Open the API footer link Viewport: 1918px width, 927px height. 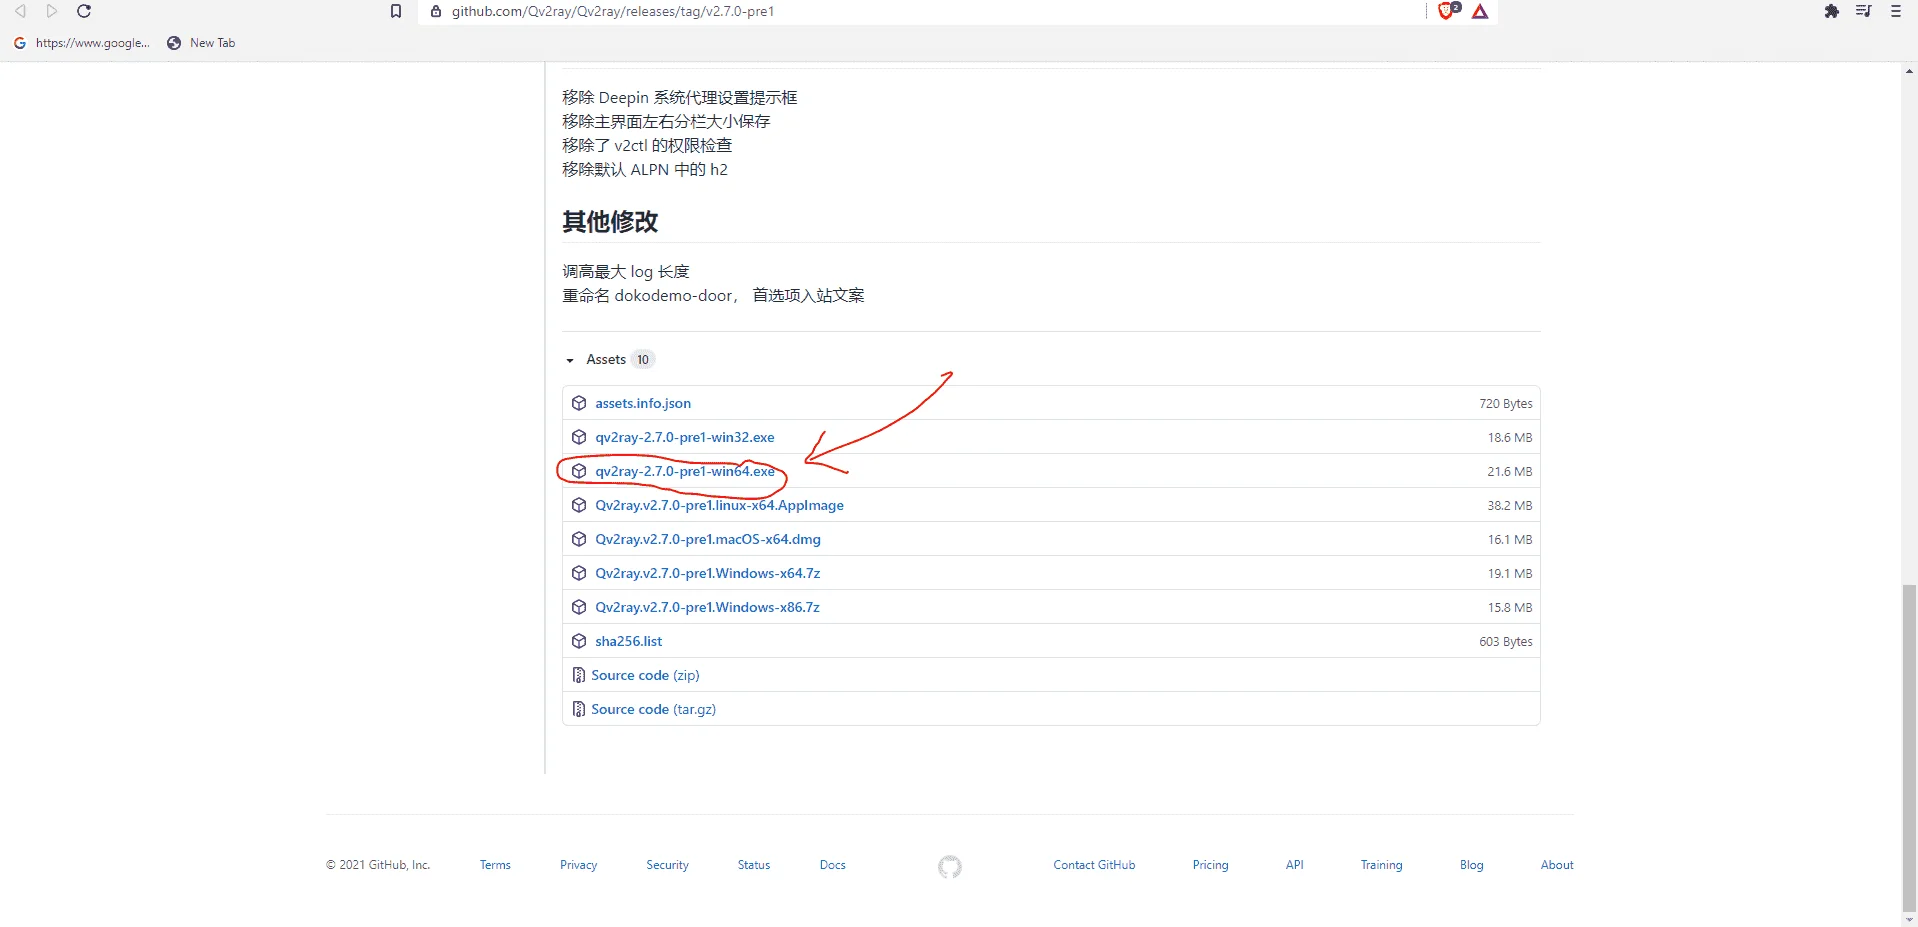(1295, 865)
